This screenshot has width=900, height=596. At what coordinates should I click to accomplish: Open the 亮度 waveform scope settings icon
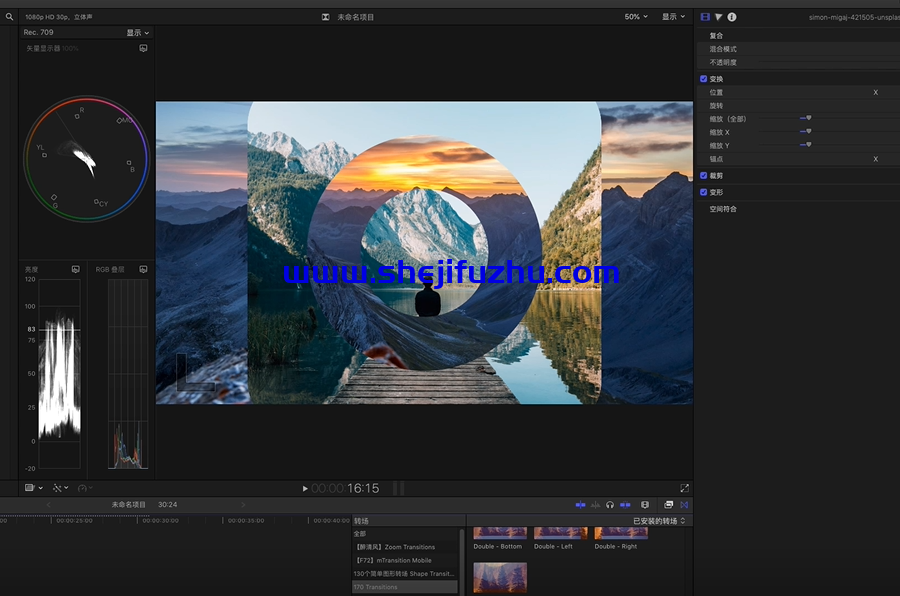(x=75, y=269)
